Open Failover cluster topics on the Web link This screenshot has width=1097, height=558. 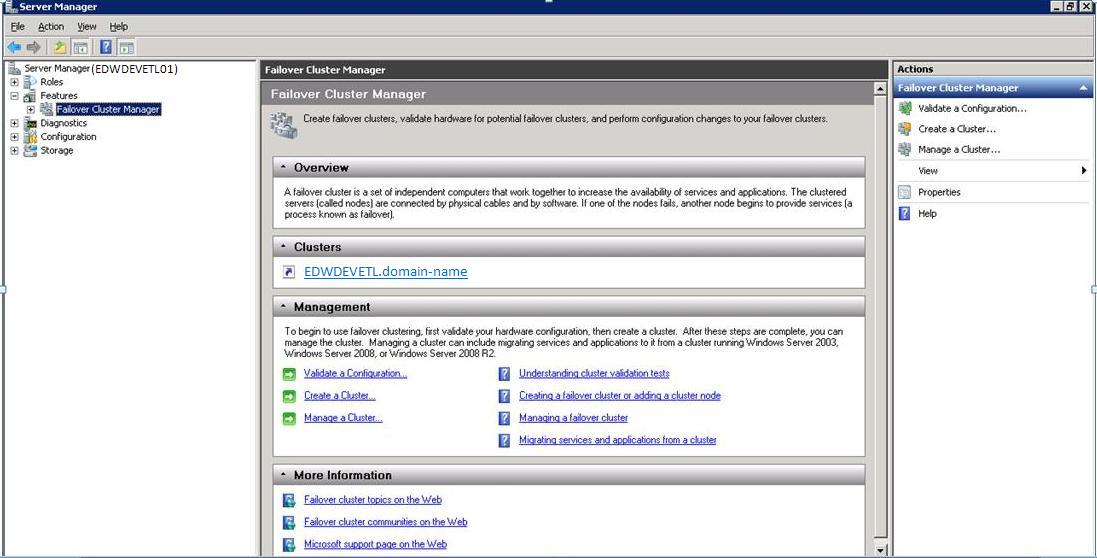[x=373, y=500]
